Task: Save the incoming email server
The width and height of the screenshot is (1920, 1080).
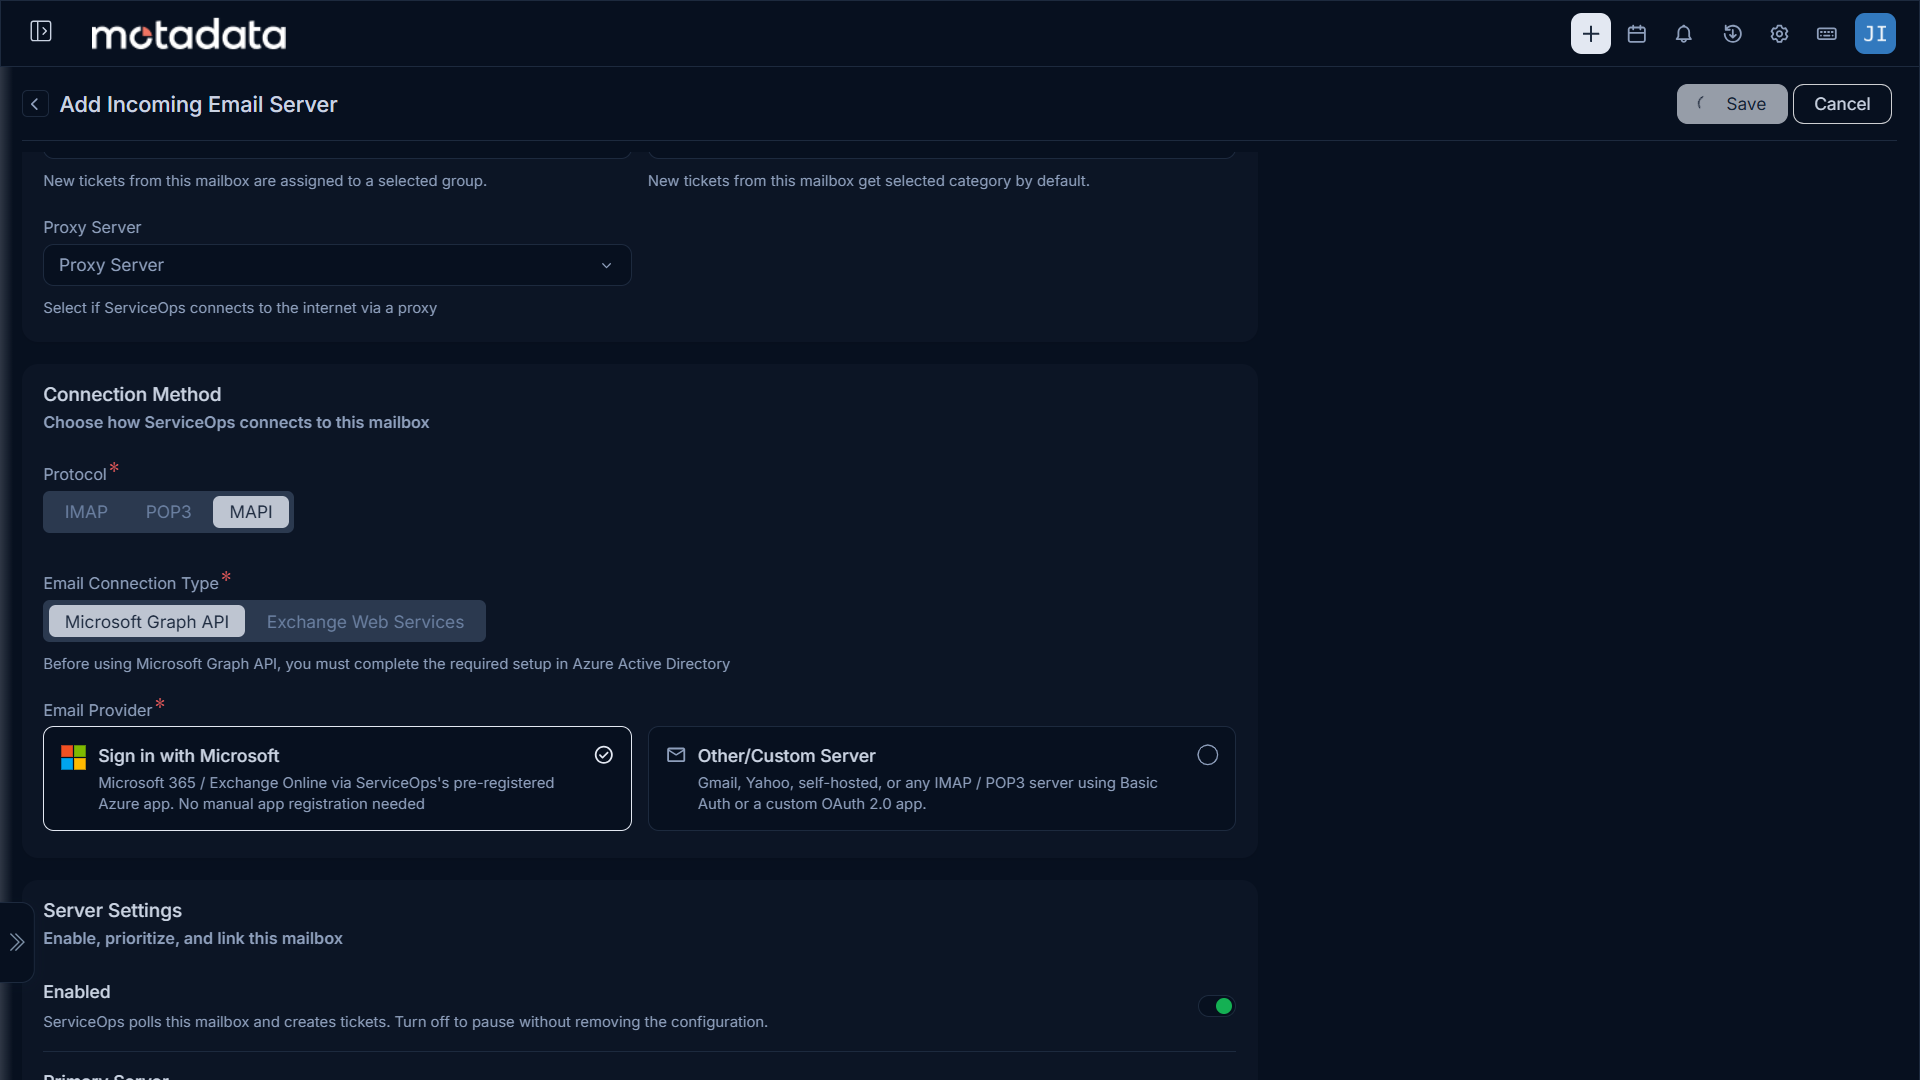Action: point(1731,104)
